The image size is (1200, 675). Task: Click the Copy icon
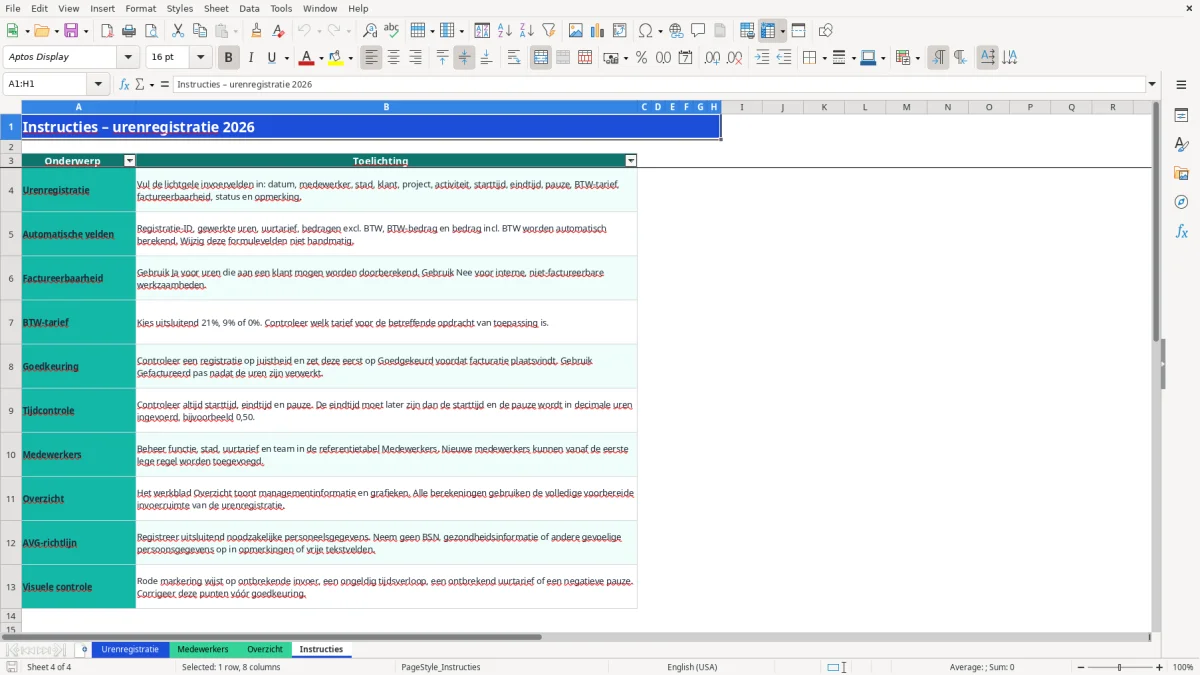point(200,31)
